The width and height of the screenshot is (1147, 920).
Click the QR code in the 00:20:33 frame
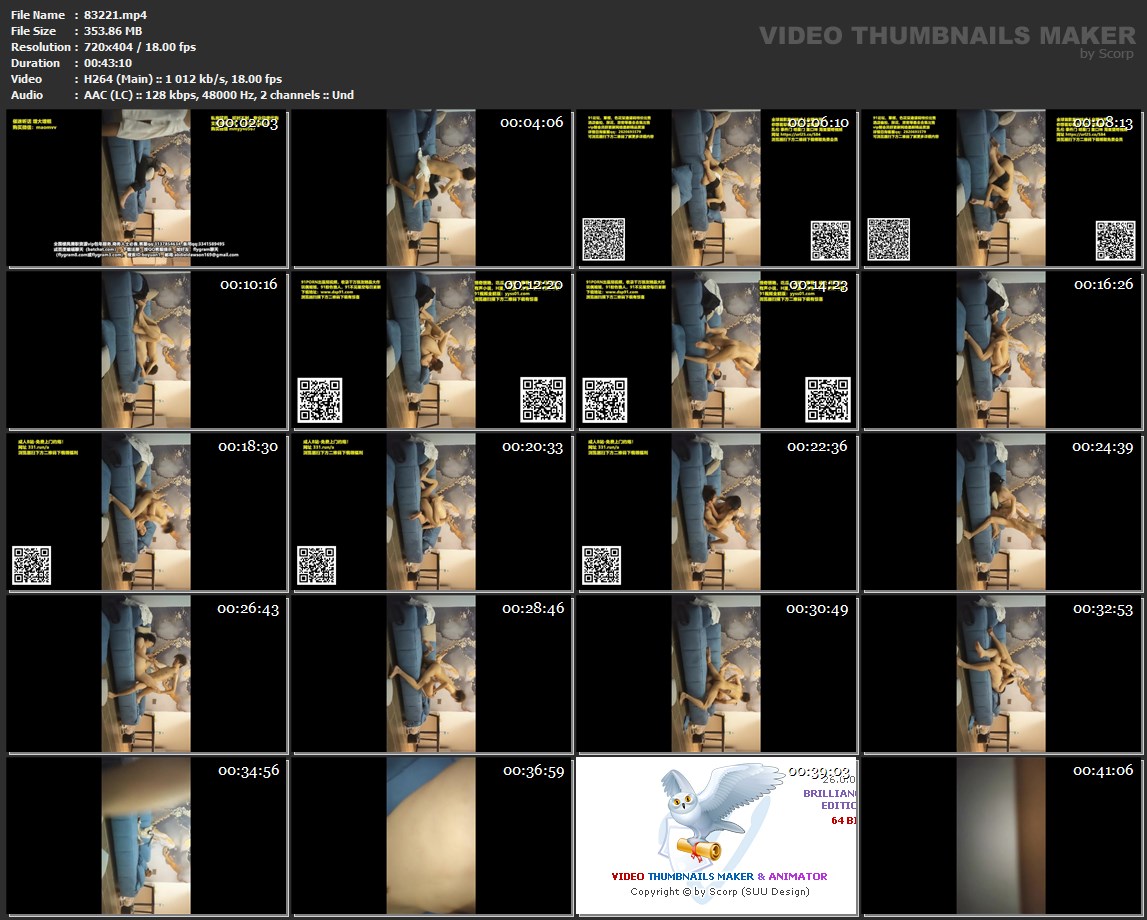(x=316, y=565)
